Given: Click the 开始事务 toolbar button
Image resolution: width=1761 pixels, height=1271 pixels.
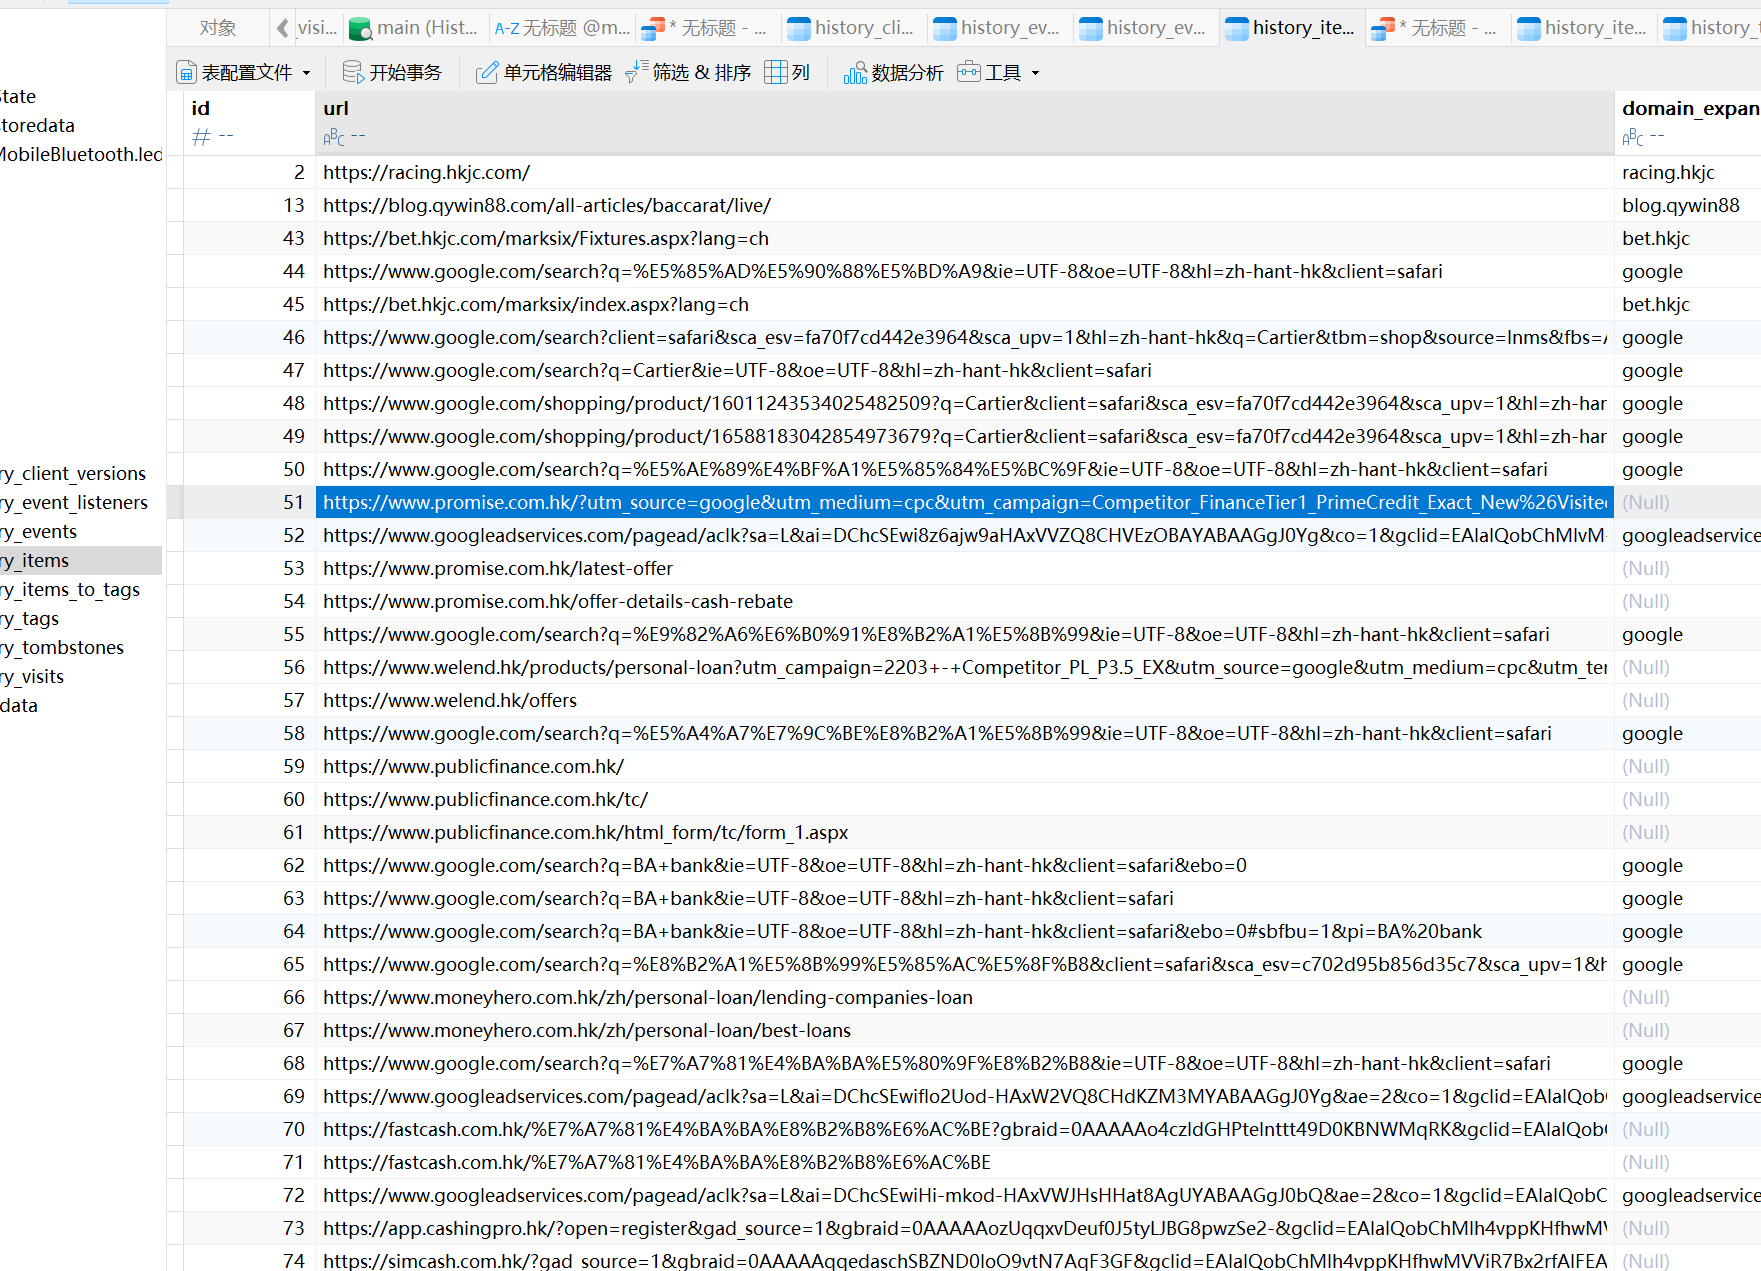Looking at the screenshot, I should click(392, 72).
